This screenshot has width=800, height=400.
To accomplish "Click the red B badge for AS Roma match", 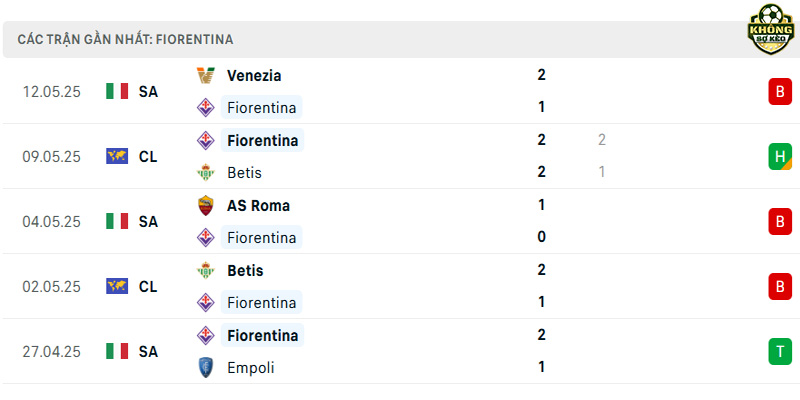I will (780, 221).
